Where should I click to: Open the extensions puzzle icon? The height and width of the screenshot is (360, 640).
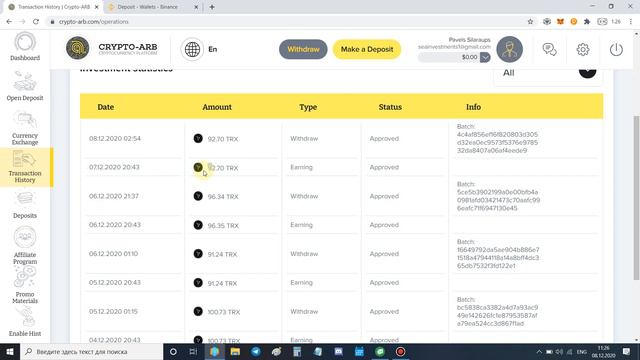(x=587, y=22)
